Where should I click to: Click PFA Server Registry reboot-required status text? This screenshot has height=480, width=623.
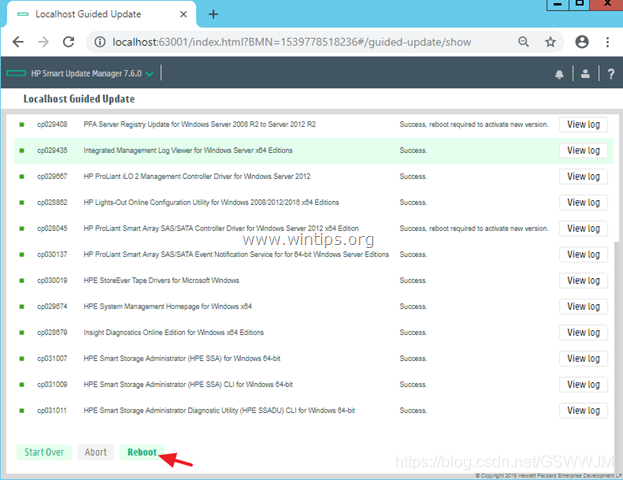(x=474, y=124)
